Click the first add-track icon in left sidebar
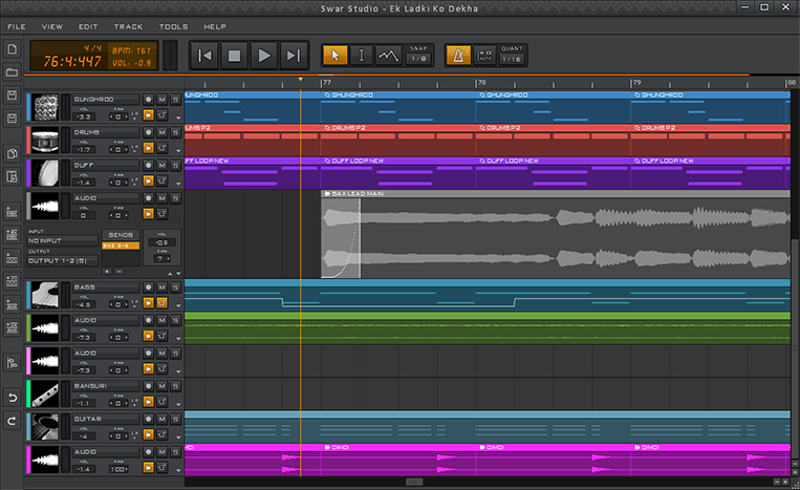Screen dimensions: 800x490 click(x=12, y=211)
